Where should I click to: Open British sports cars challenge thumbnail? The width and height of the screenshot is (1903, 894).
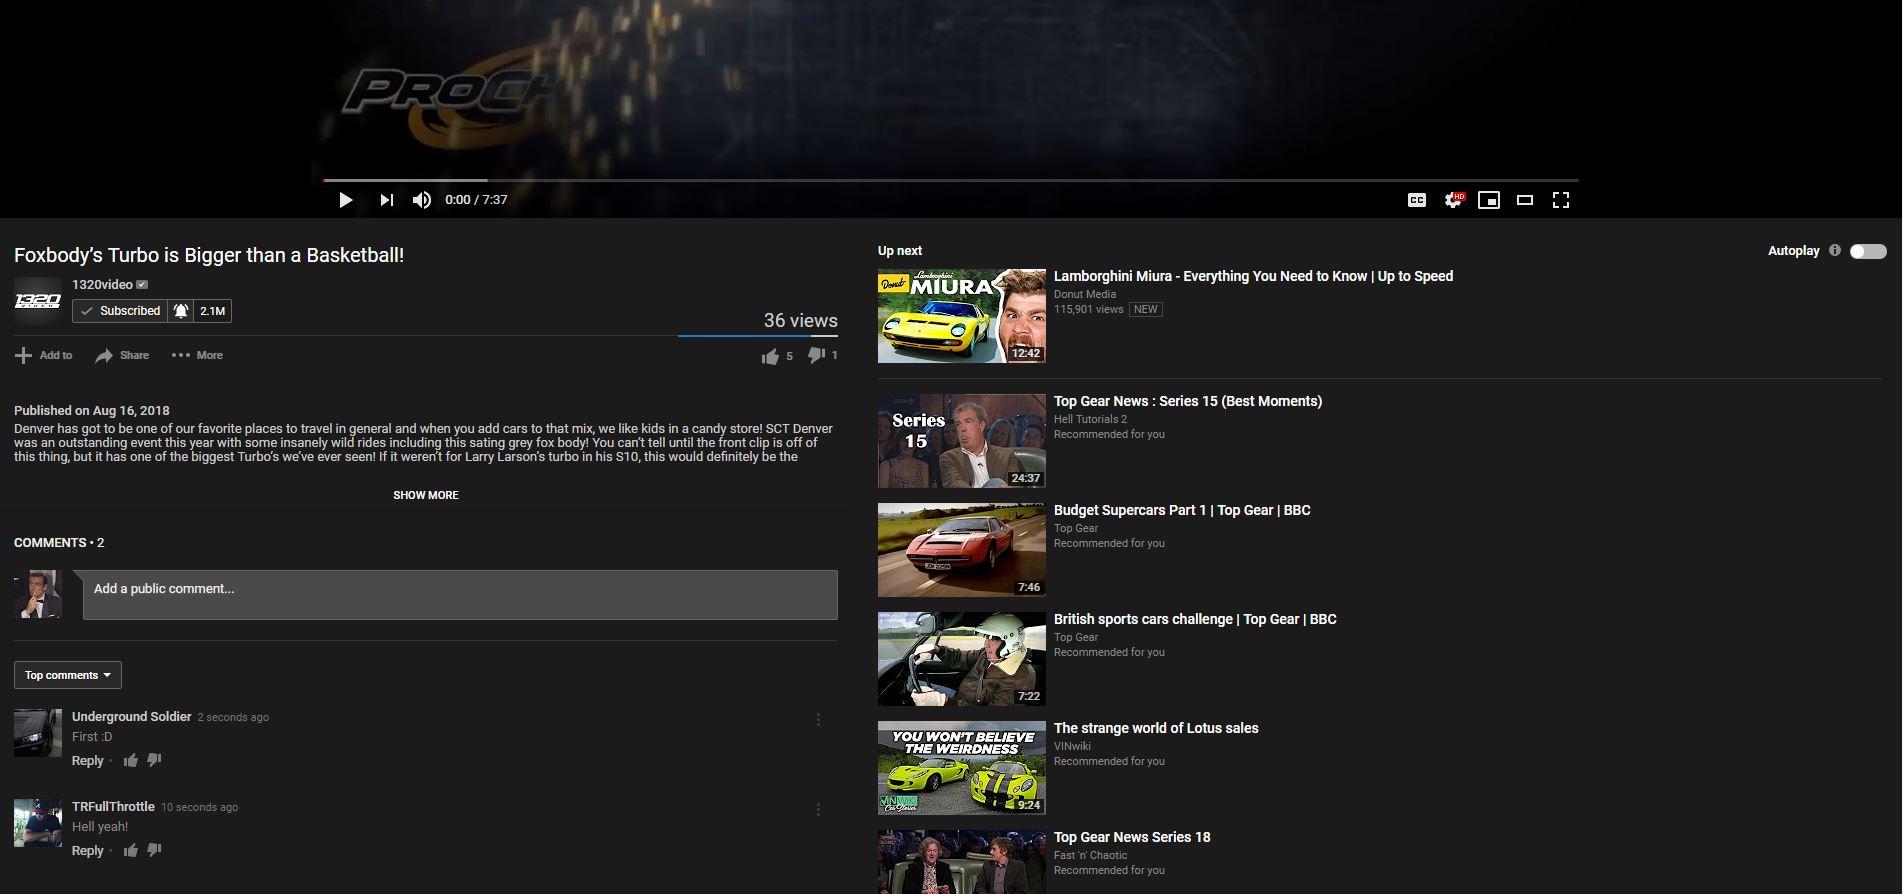point(962,659)
